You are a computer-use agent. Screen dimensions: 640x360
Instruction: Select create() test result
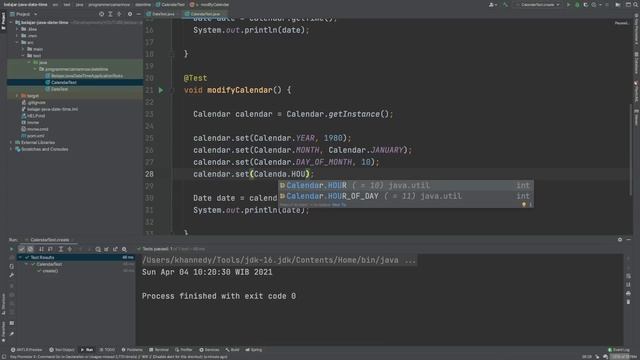[50, 271]
